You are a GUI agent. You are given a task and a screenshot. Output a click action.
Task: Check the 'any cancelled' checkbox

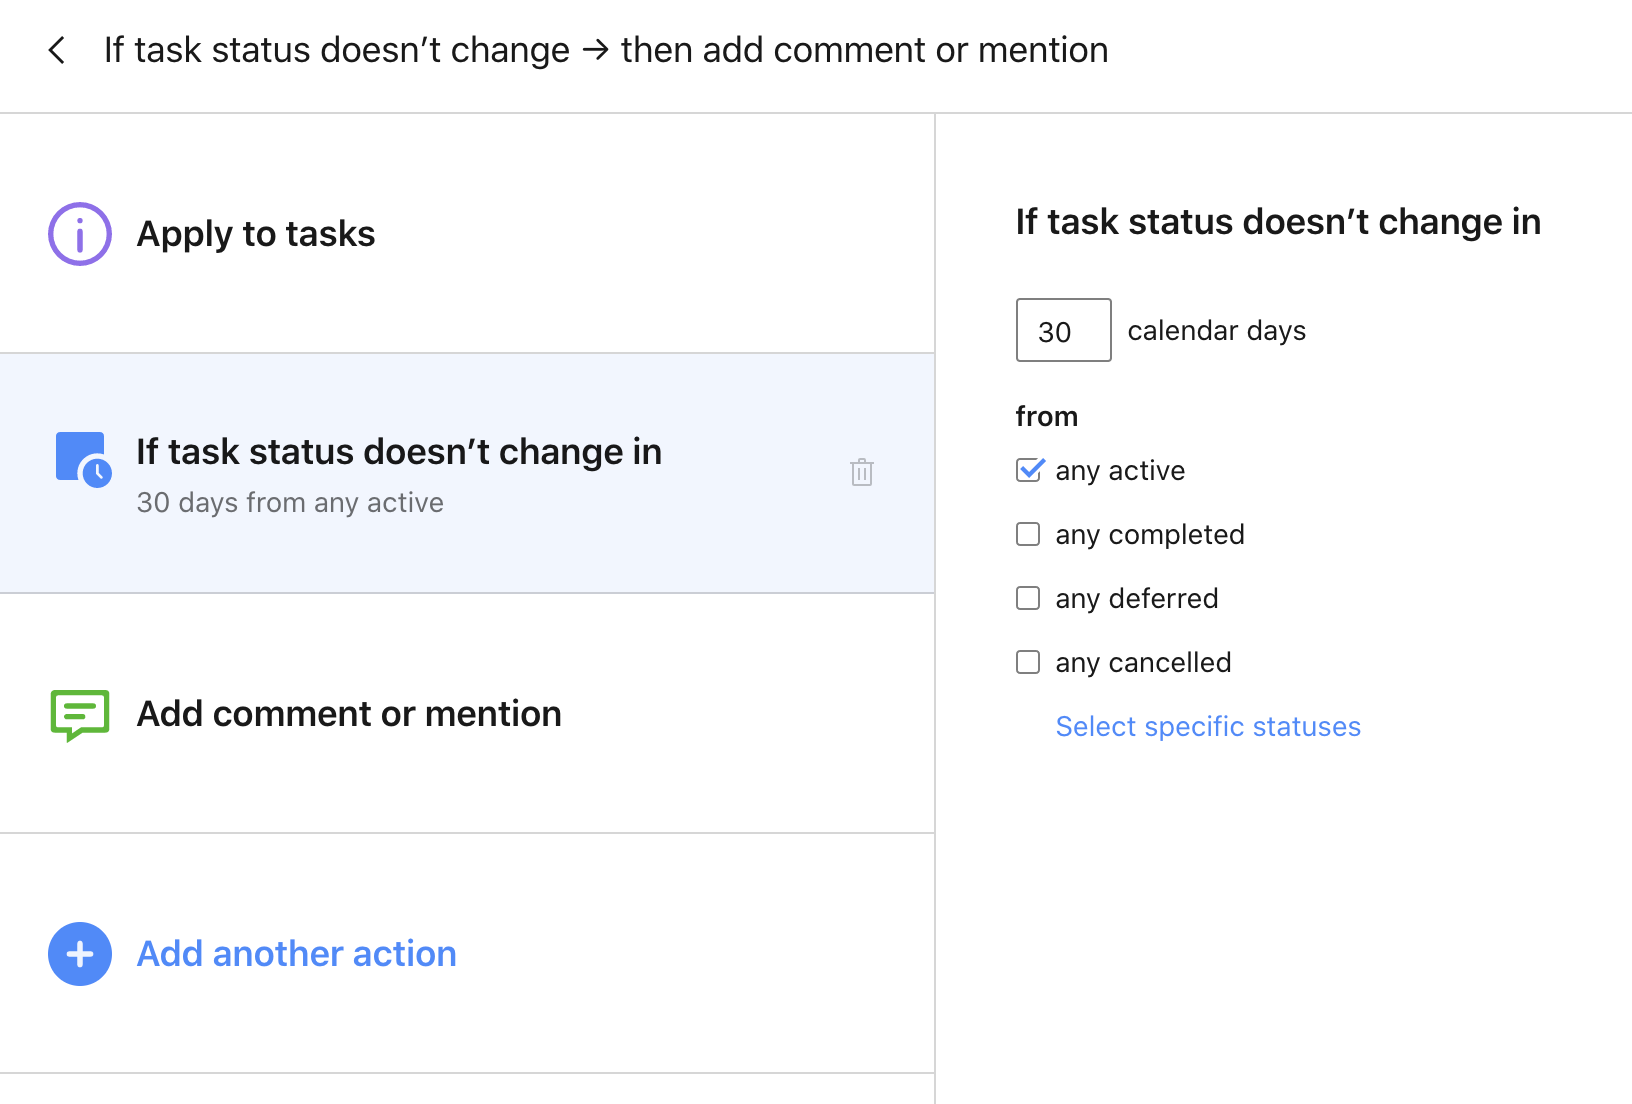pyautogui.click(x=1028, y=662)
